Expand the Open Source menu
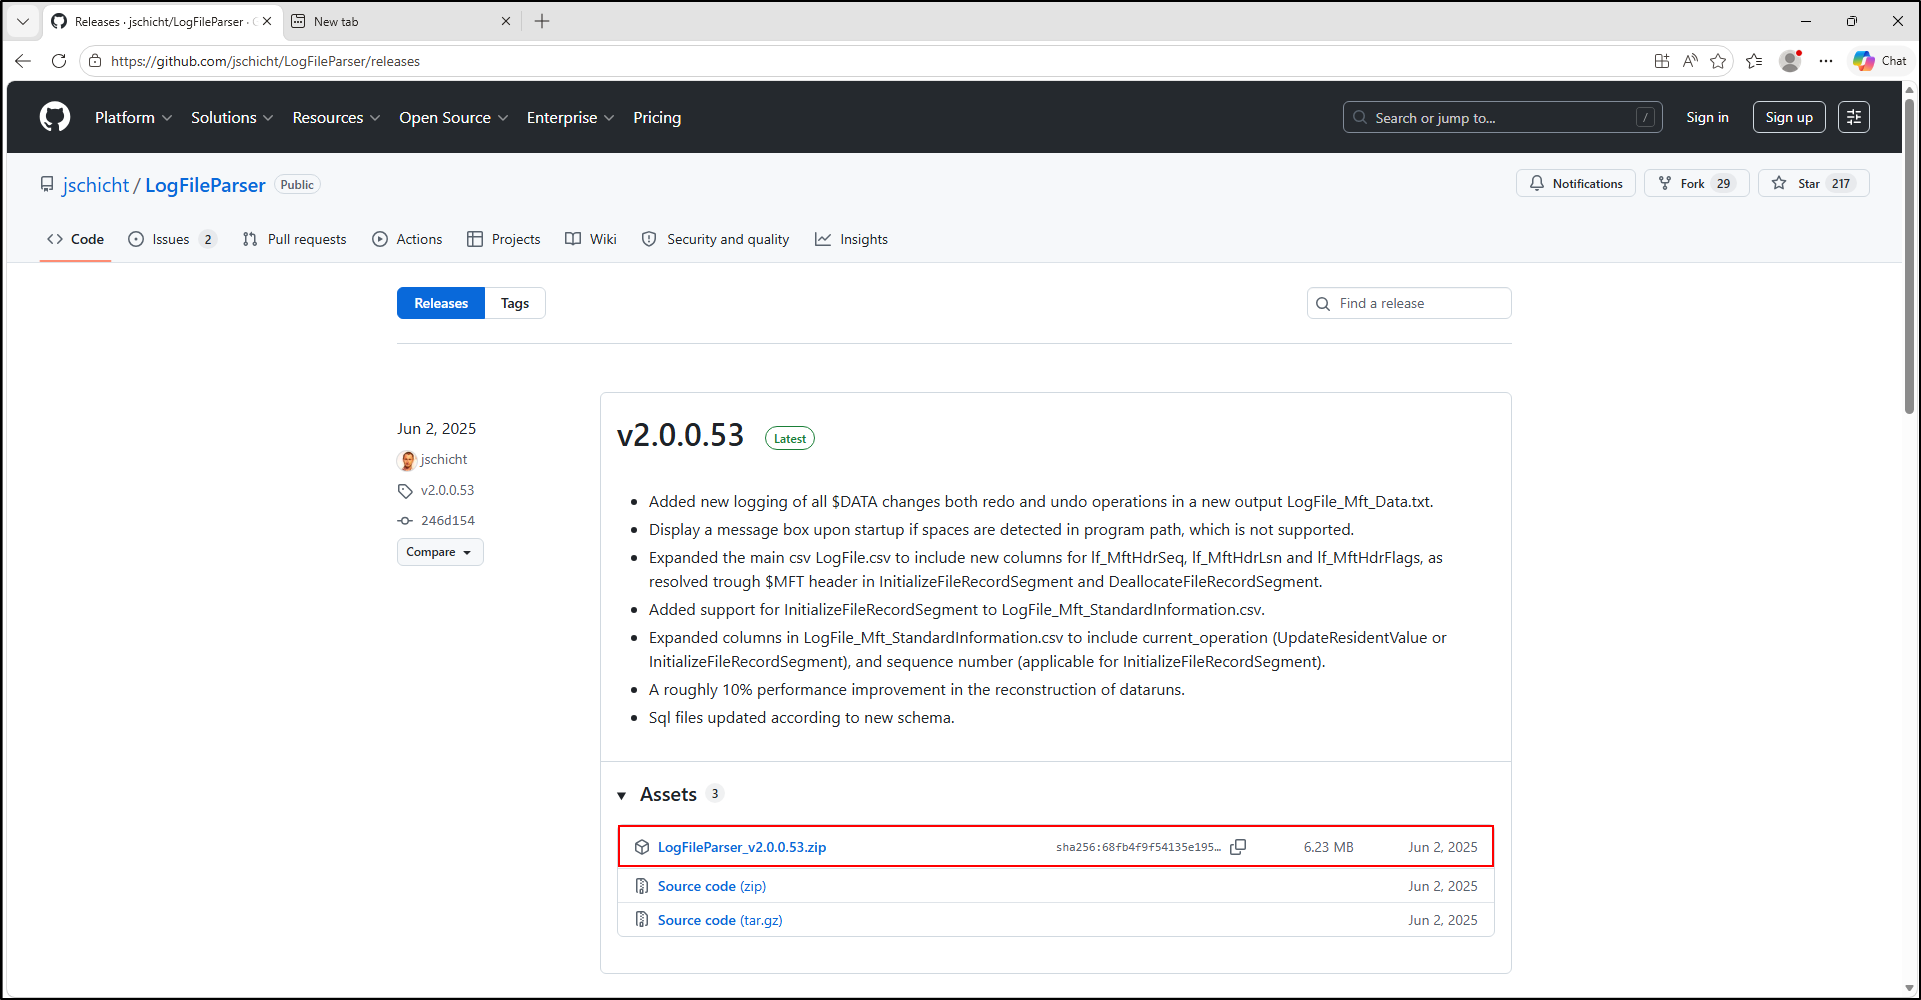 (x=454, y=117)
